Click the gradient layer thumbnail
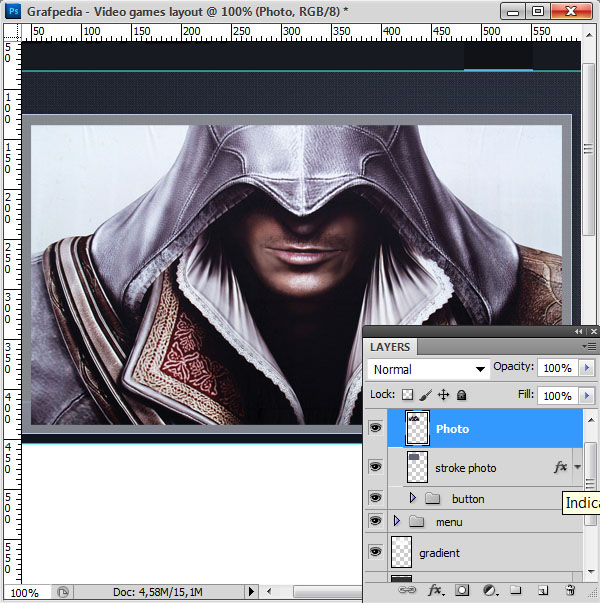This screenshot has height=603, width=600. coord(401,552)
